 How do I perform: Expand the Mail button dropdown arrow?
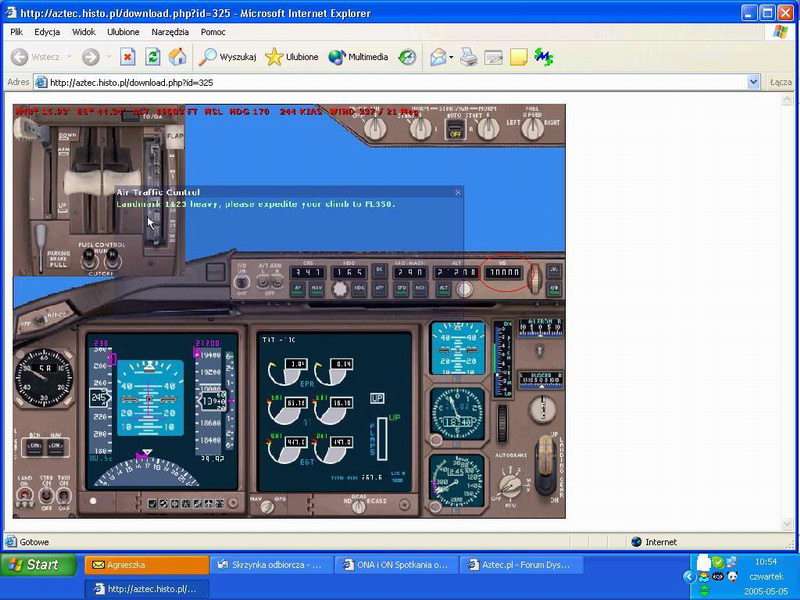[x=451, y=57]
